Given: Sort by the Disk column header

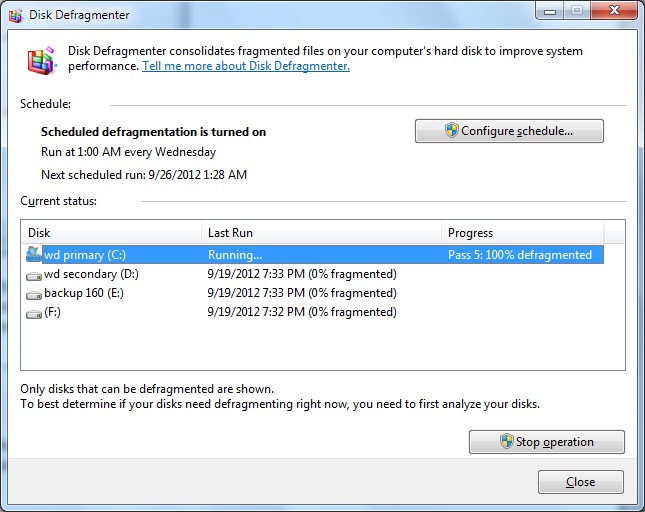Looking at the screenshot, I should (111, 233).
